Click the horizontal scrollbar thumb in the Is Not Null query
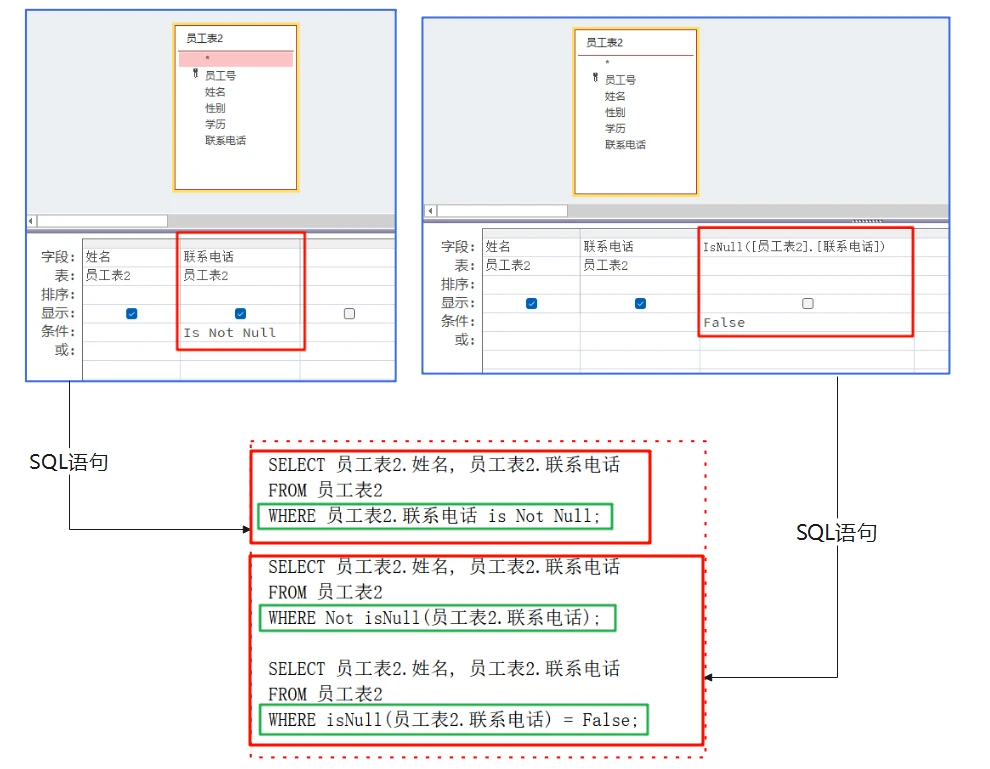The height and width of the screenshot is (769, 990). (102, 221)
